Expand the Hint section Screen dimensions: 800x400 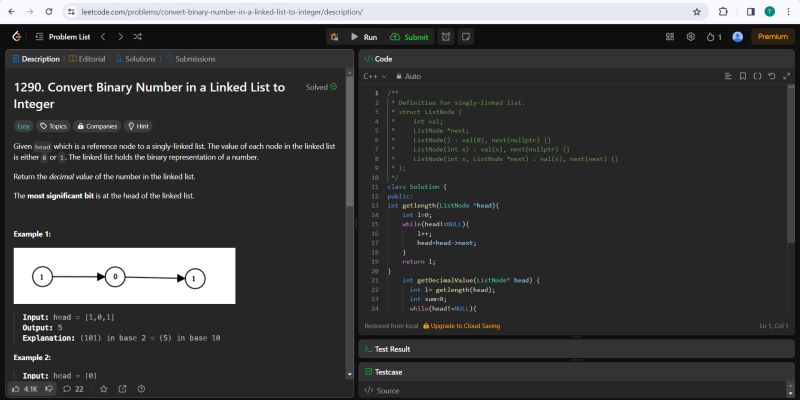coord(138,126)
